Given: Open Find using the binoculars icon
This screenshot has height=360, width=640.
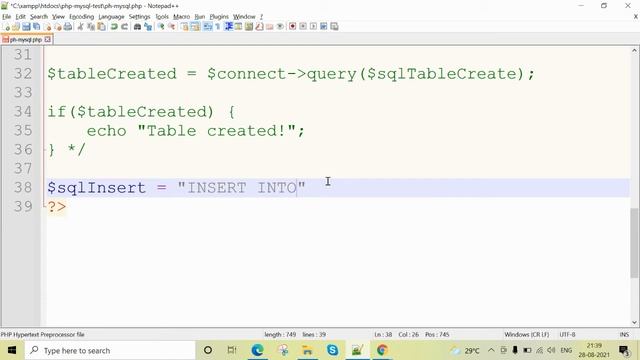Looking at the screenshot, I should (x=138, y=27).
